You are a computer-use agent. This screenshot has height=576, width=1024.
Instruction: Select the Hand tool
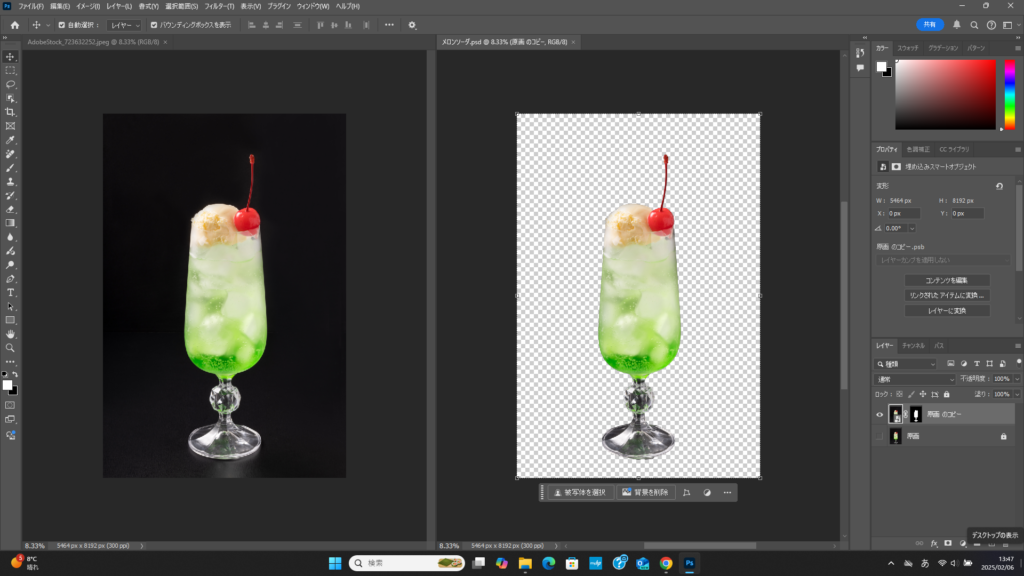(x=10, y=333)
